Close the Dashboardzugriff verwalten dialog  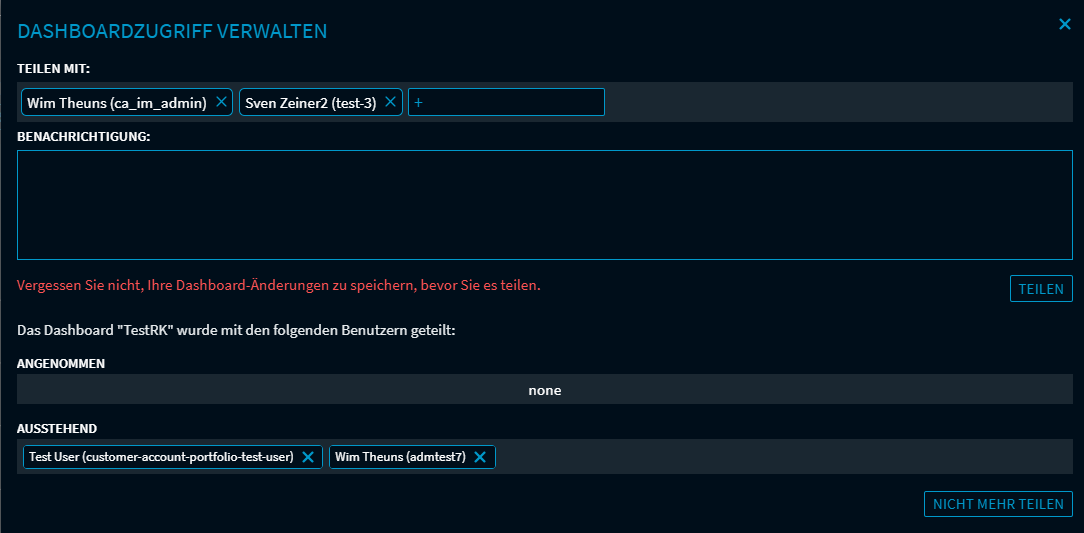point(1065,24)
